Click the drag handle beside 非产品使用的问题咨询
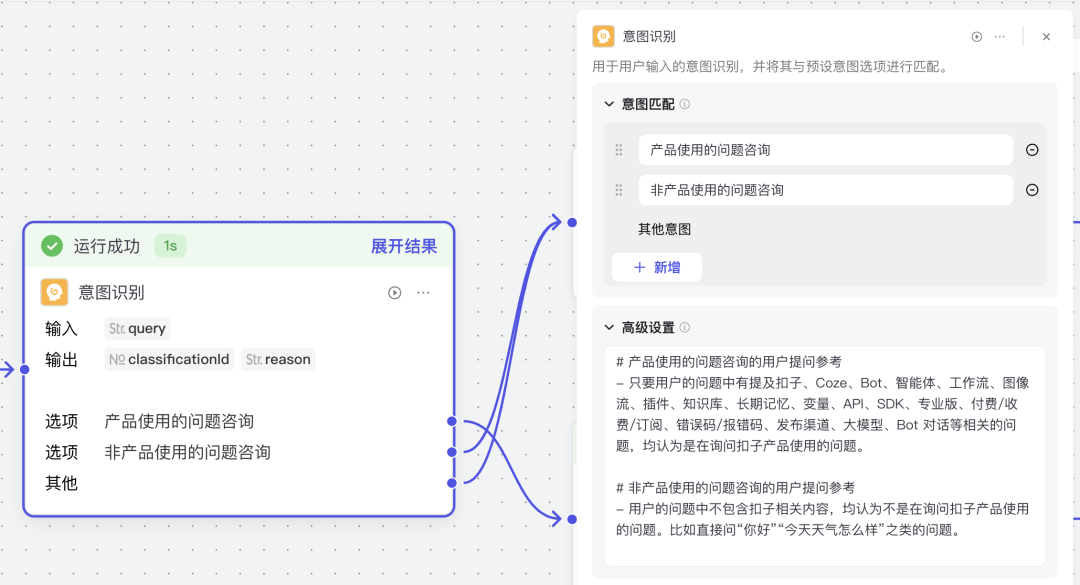1080x585 pixels. click(x=619, y=190)
